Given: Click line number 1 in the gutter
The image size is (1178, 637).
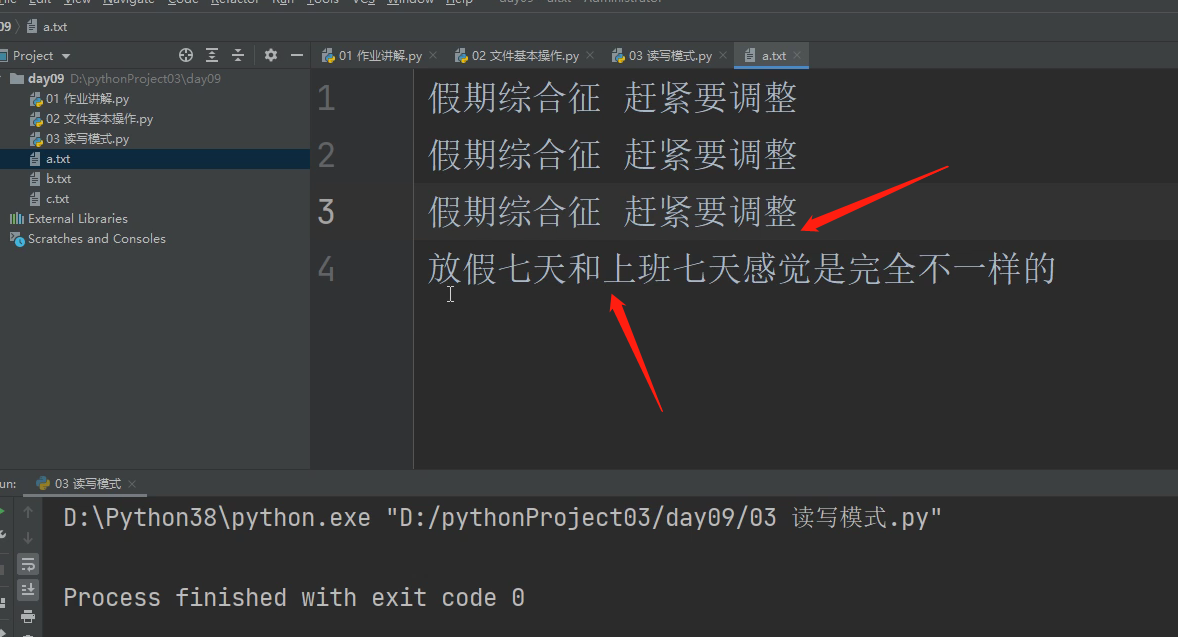Looking at the screenshot, I should [x=326, y=98].
